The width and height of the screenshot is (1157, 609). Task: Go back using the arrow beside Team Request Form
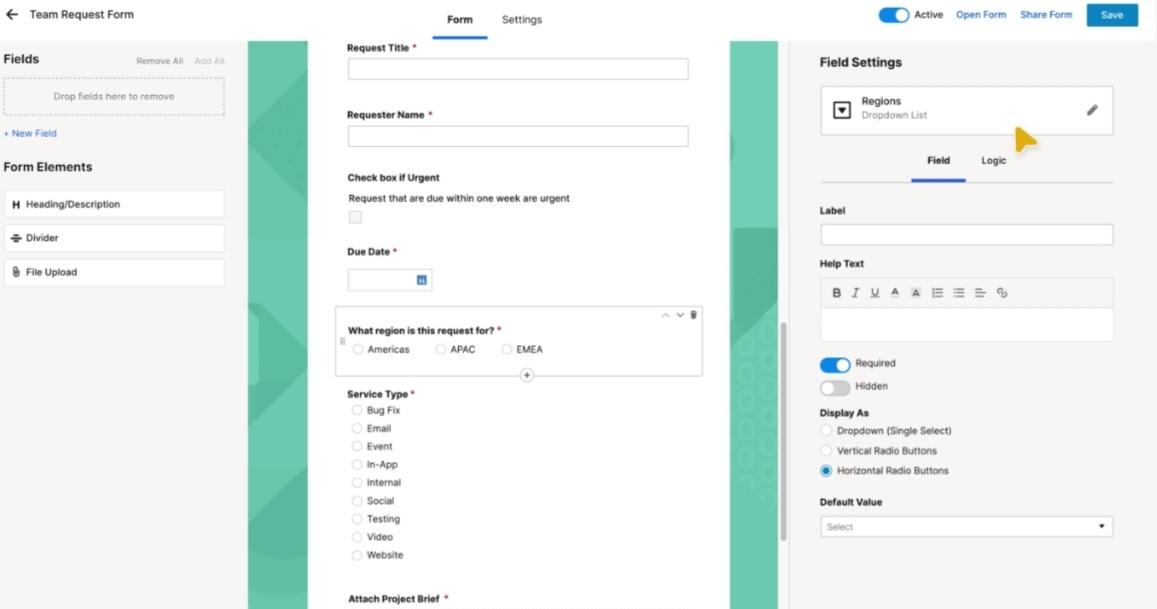(x=12, y=14)
